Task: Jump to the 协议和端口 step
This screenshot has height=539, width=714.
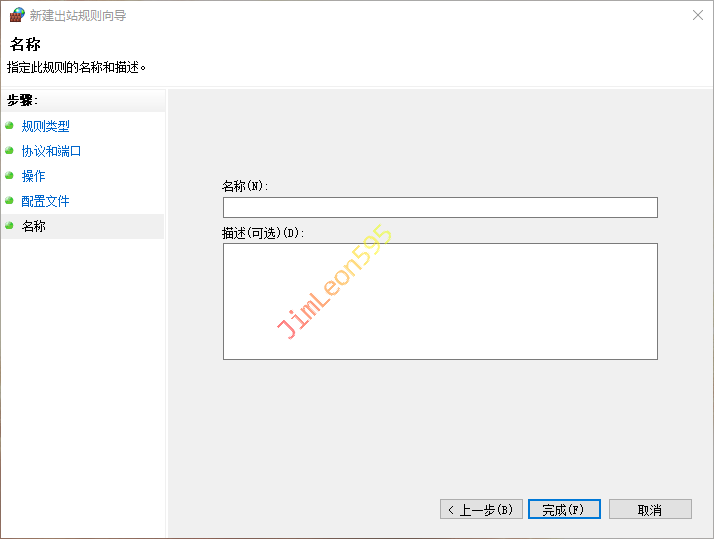Action: coord(51,151)
